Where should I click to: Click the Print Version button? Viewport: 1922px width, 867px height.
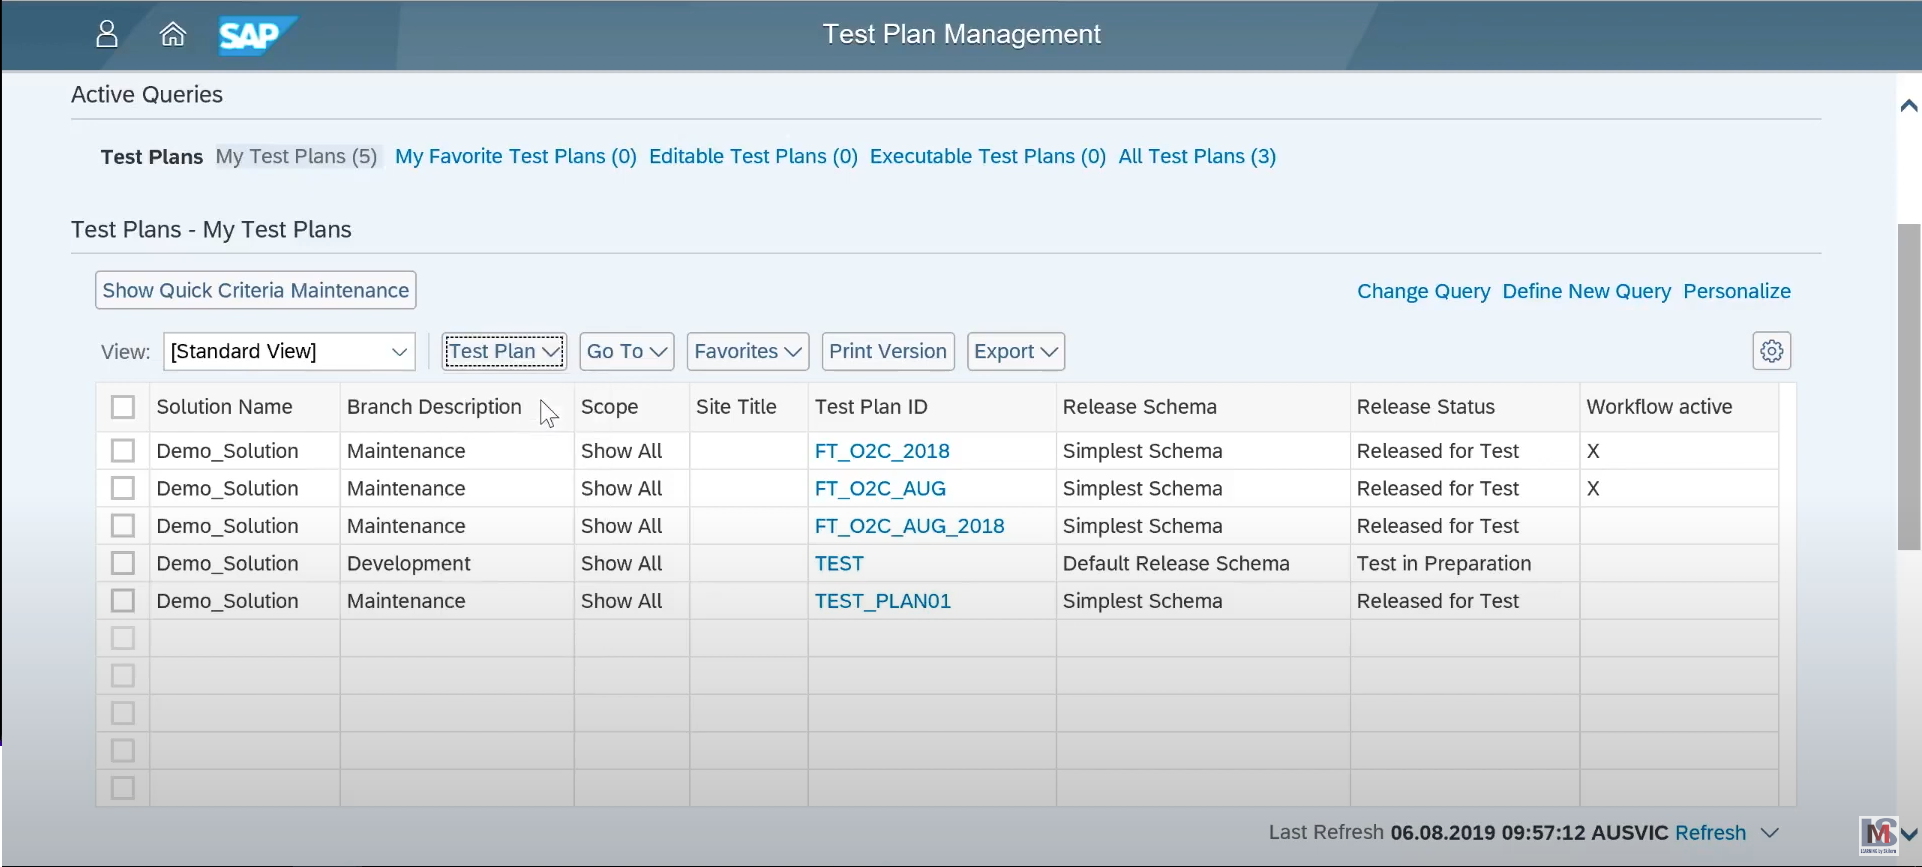click(x=888, y=351)
